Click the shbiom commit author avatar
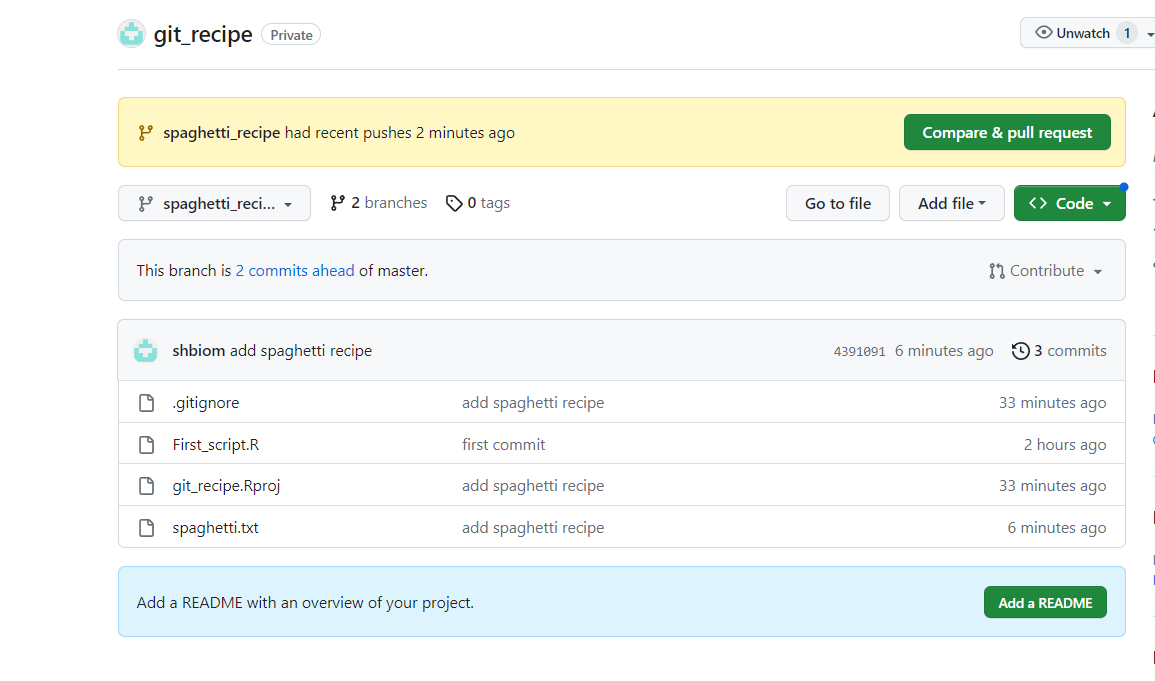This screenshot has width=1155, height=681. click(x=146, y=351)
